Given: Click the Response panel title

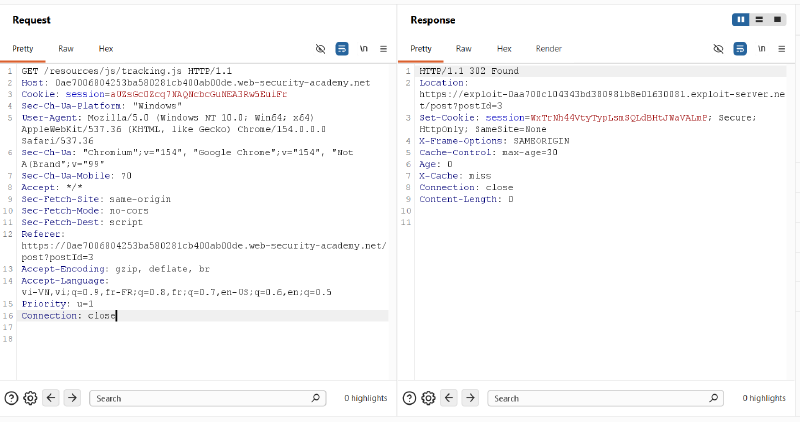Looking at the screenshot, I should pos(433,20).
